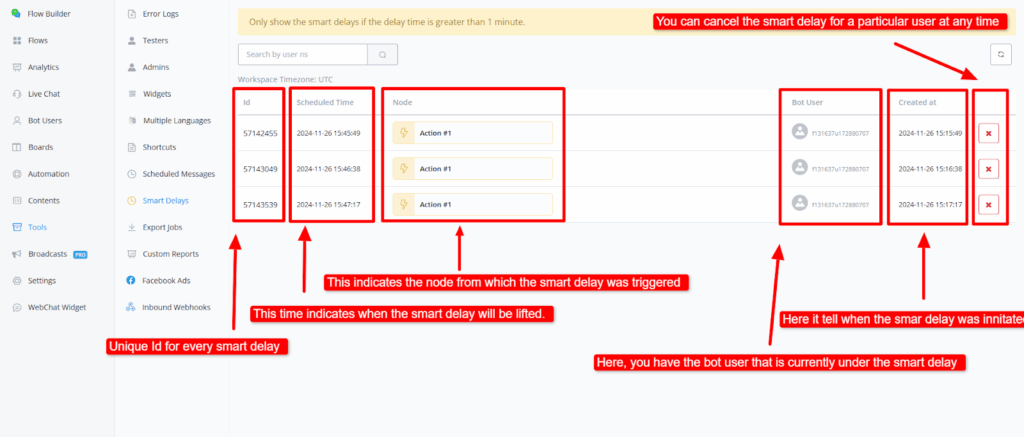
Task: Click bot user avatar in first row
Action: click(799, 132)
